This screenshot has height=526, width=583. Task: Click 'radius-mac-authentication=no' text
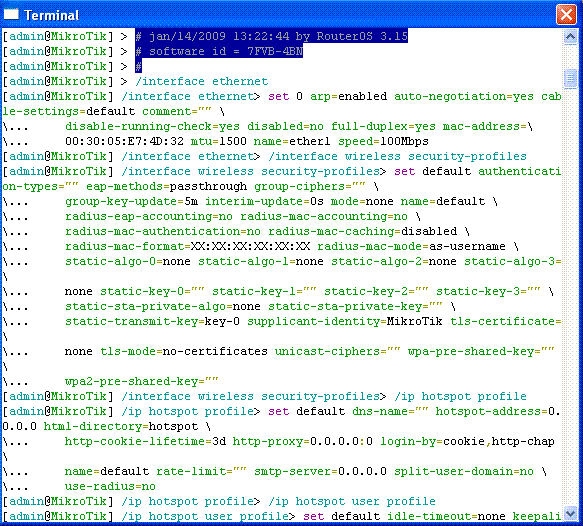(x=162, y=231)
